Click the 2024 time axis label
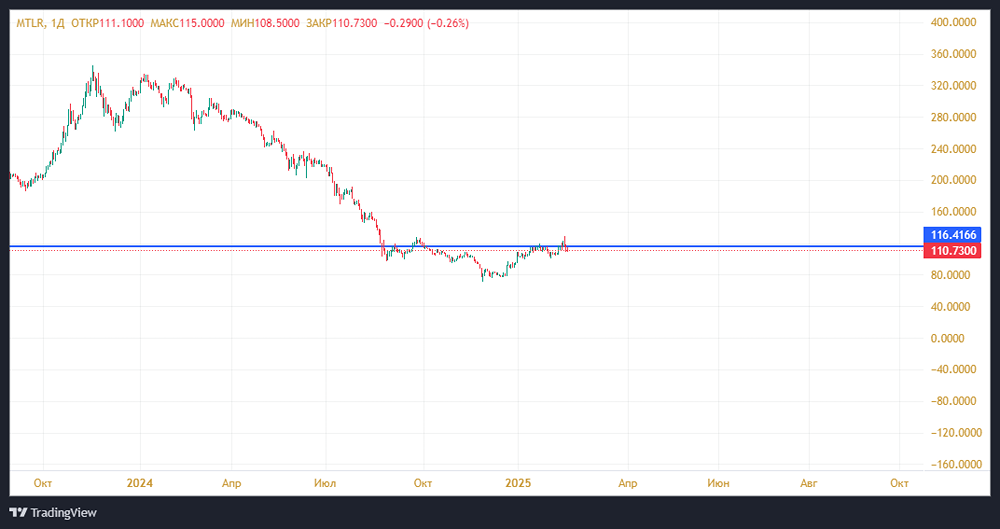The image size is (1000, 529). [x=140, y=483]
